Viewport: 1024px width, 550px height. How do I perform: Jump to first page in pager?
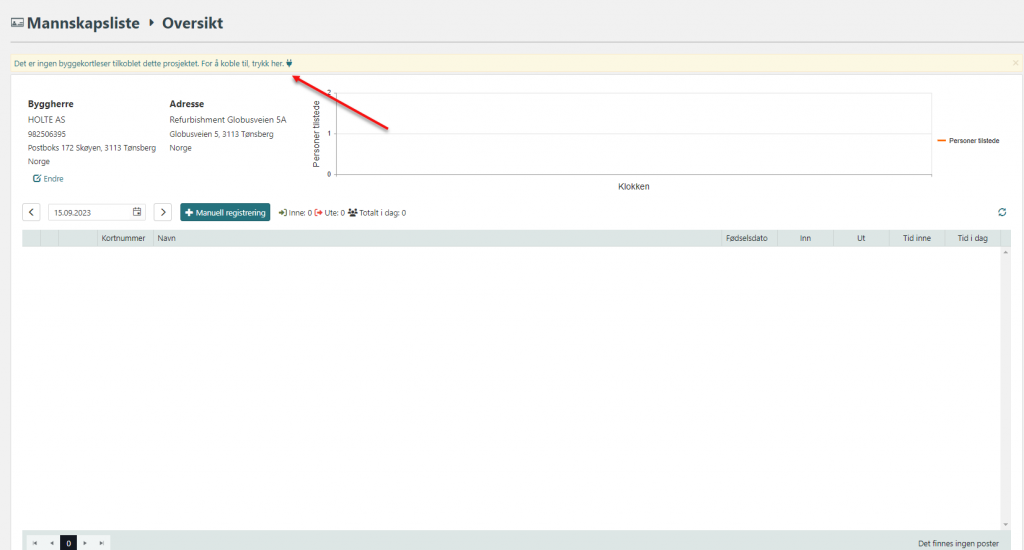(34, 543)
